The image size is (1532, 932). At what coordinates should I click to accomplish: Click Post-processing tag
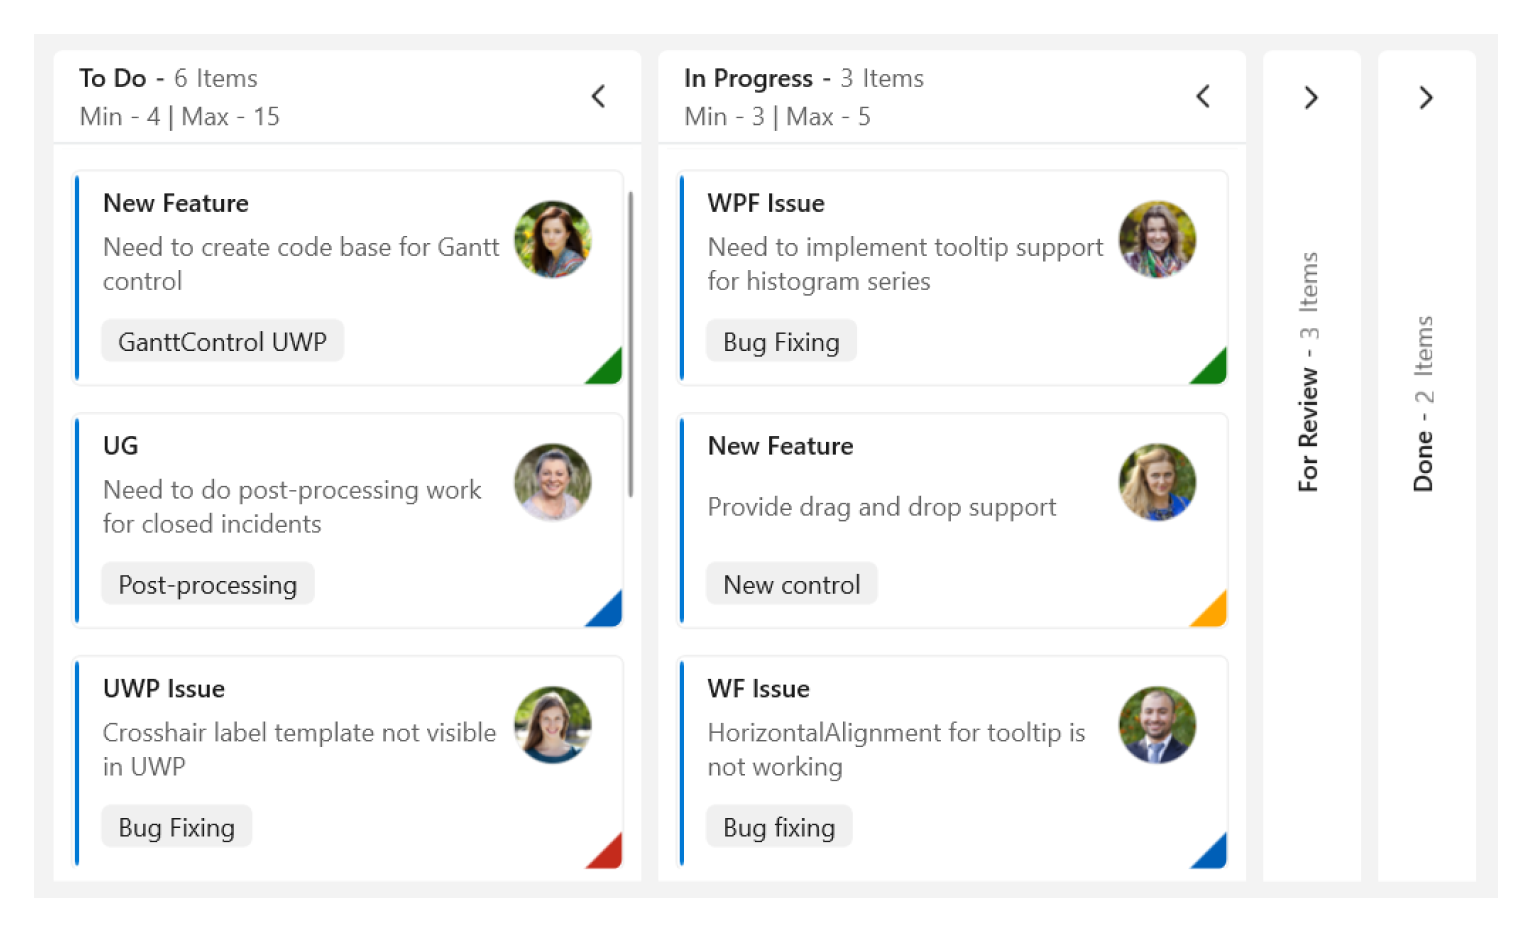tap(208, 585)
